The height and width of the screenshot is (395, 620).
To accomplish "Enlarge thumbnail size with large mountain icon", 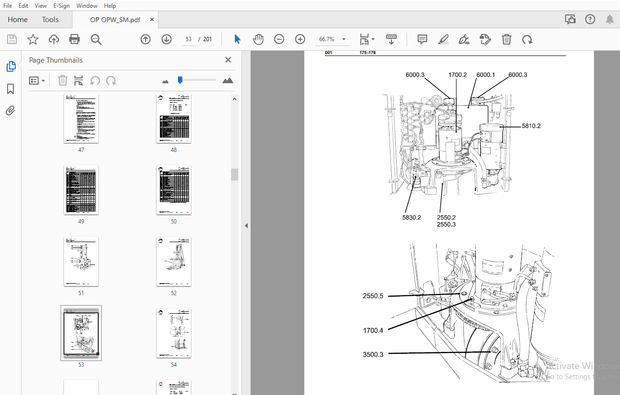I will pos(228,80).
